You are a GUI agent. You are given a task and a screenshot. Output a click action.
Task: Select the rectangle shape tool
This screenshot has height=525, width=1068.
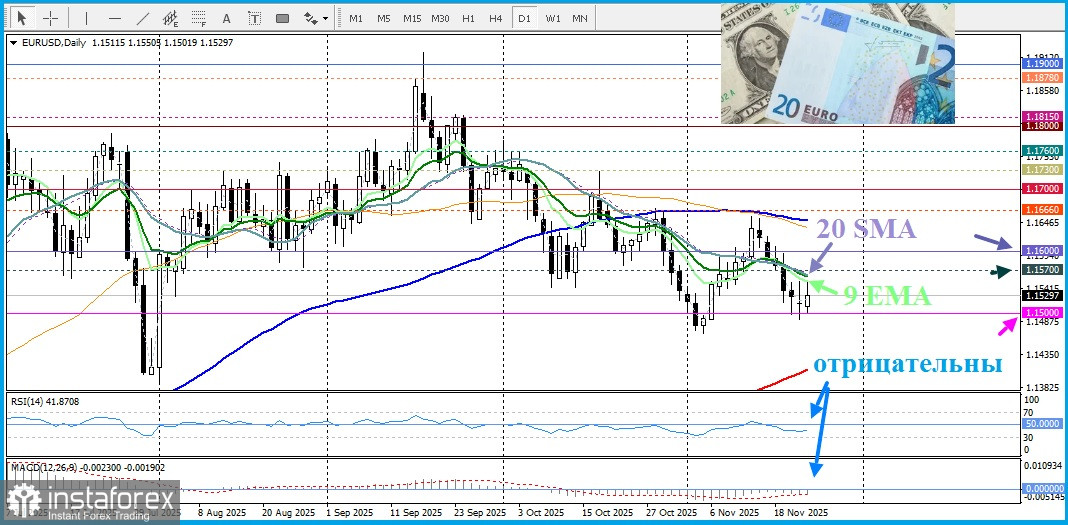[x=282, y=18]
